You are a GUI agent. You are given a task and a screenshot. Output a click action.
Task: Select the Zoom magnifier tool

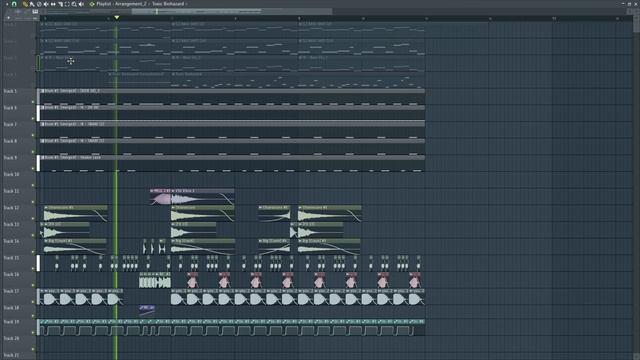click(74, 4)
